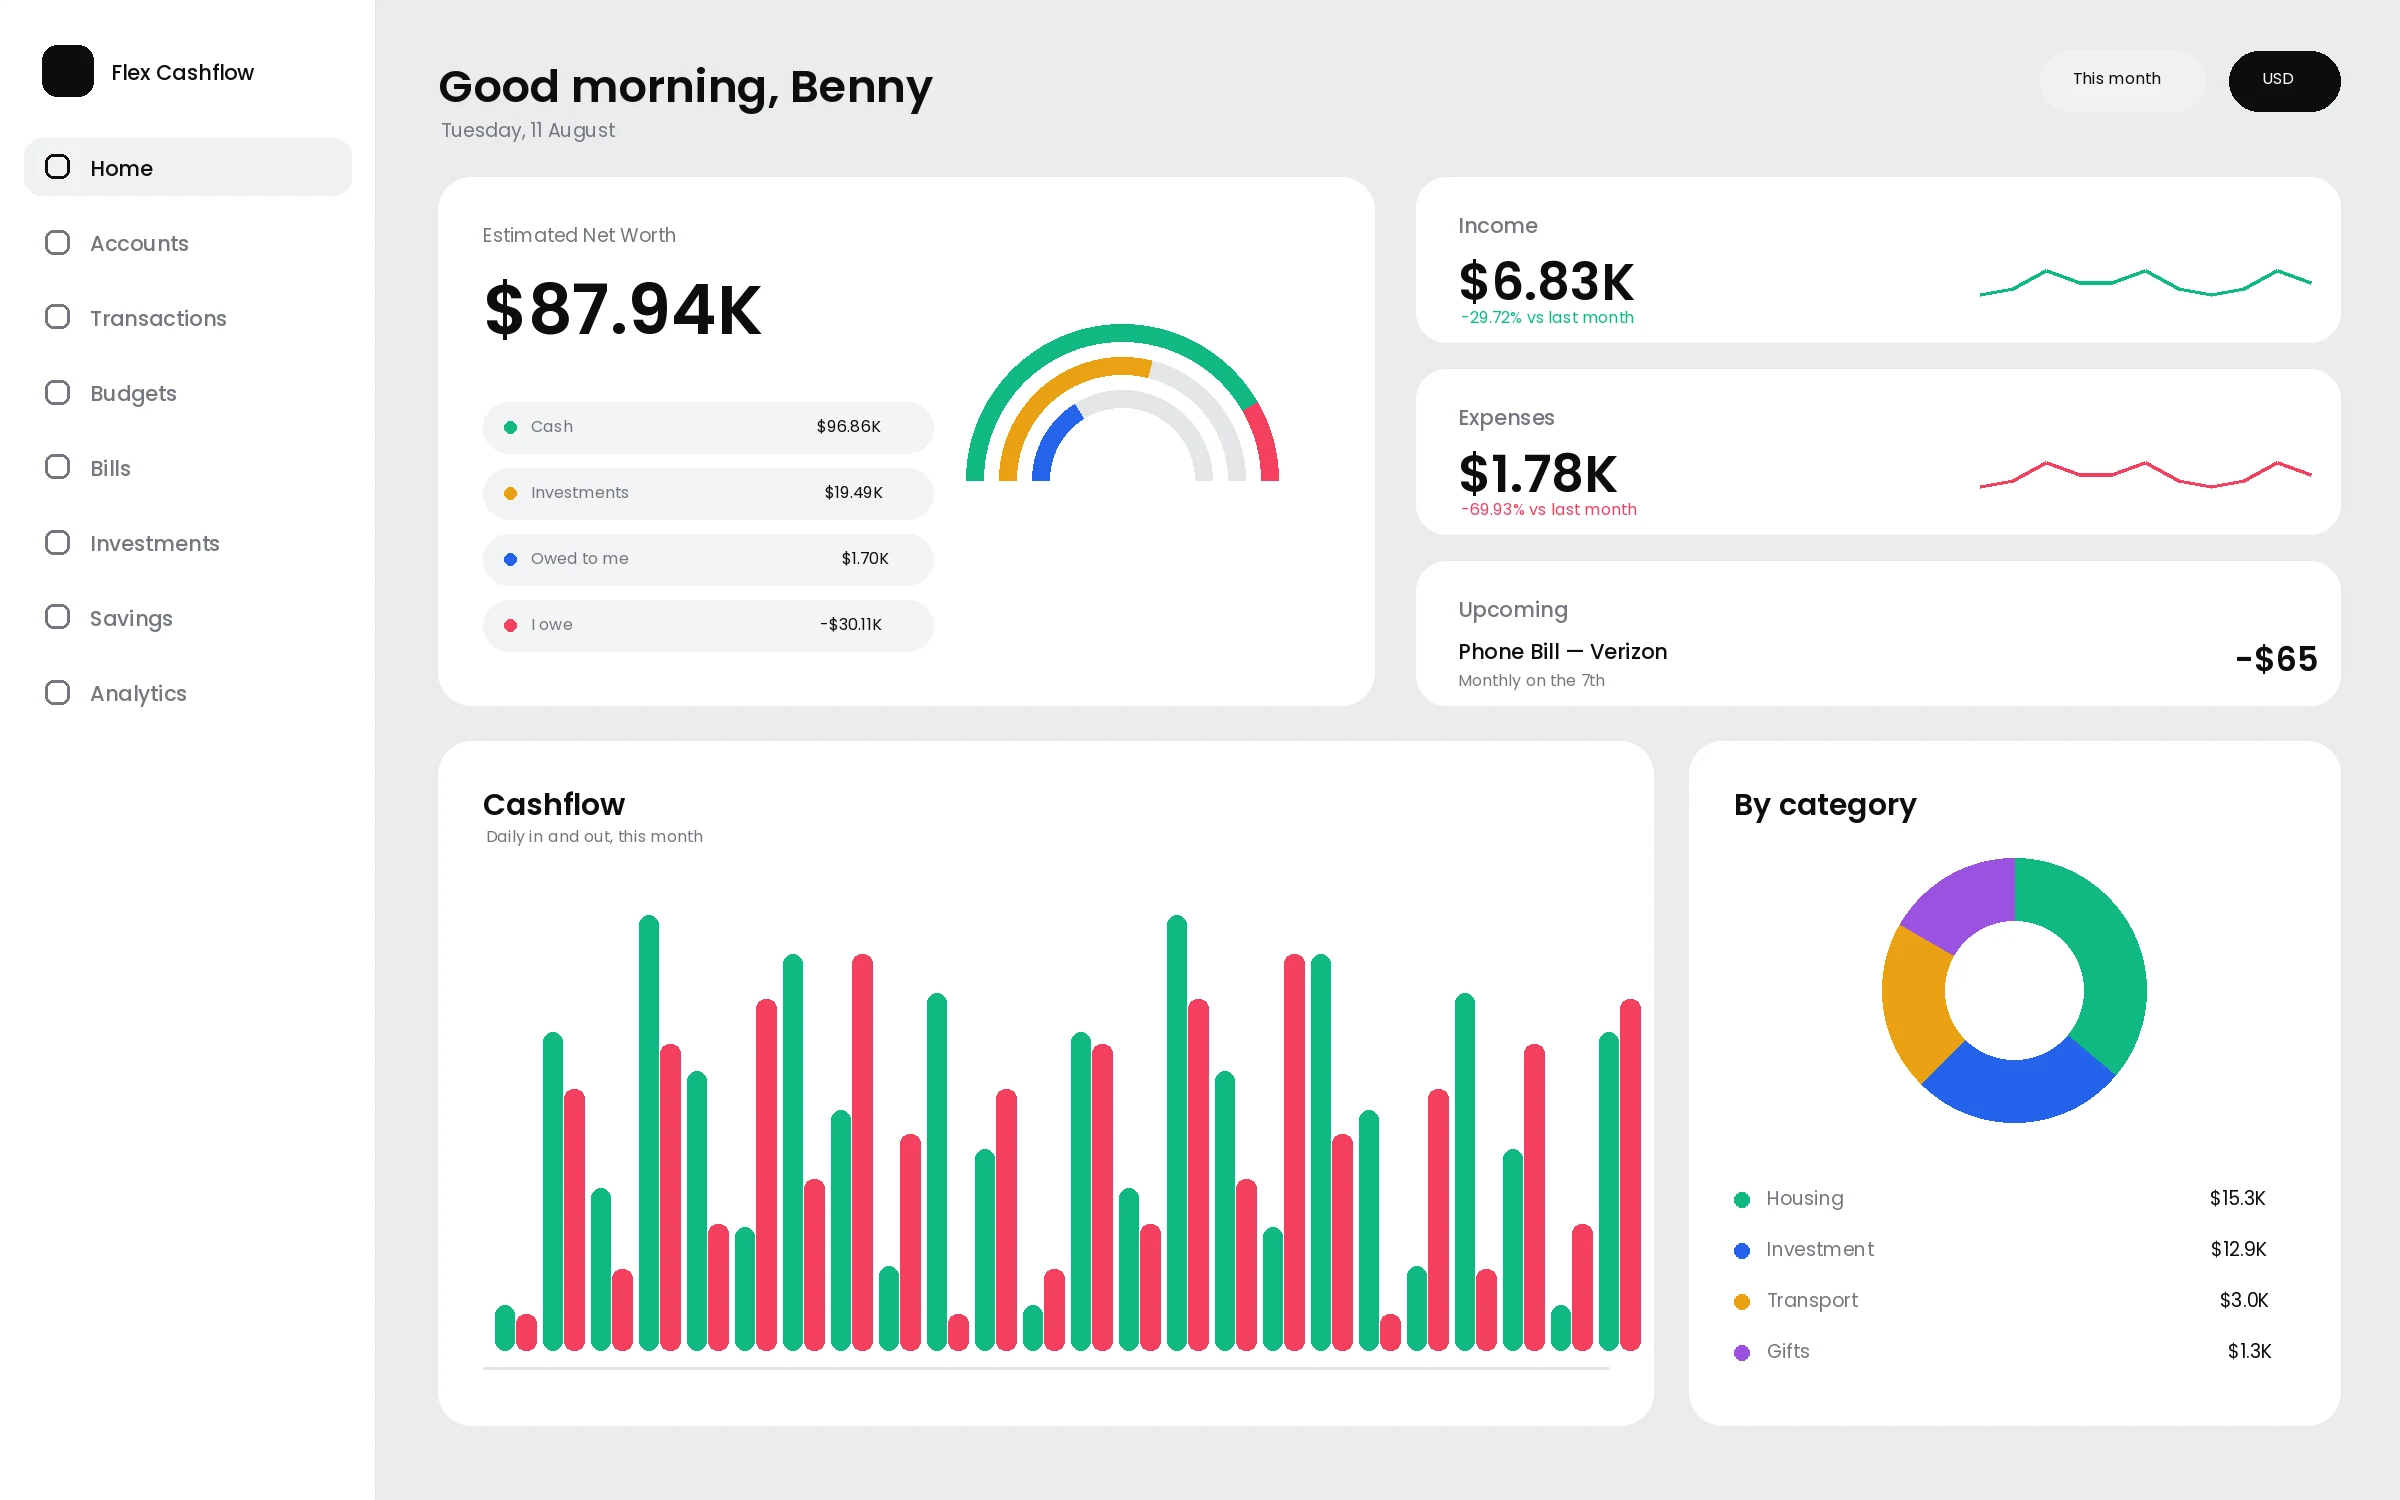The width and height of the screenshot is (2400, 1500).
Task: Click the Home sidebar icon
Action: point(58,167)
